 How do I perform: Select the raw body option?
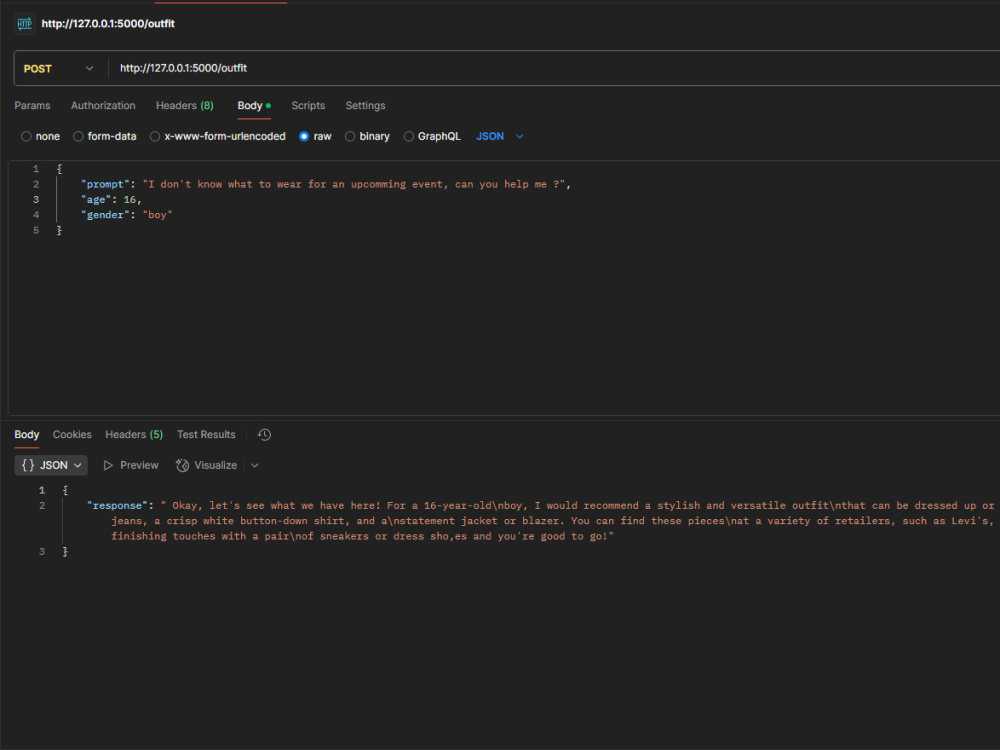(315, 136)
